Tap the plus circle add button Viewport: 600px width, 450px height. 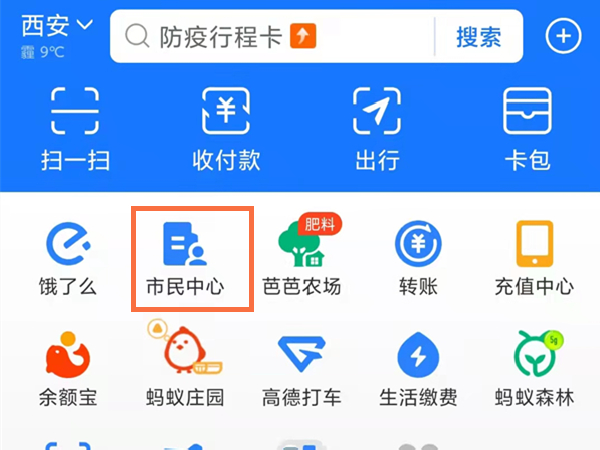[564, 36]
